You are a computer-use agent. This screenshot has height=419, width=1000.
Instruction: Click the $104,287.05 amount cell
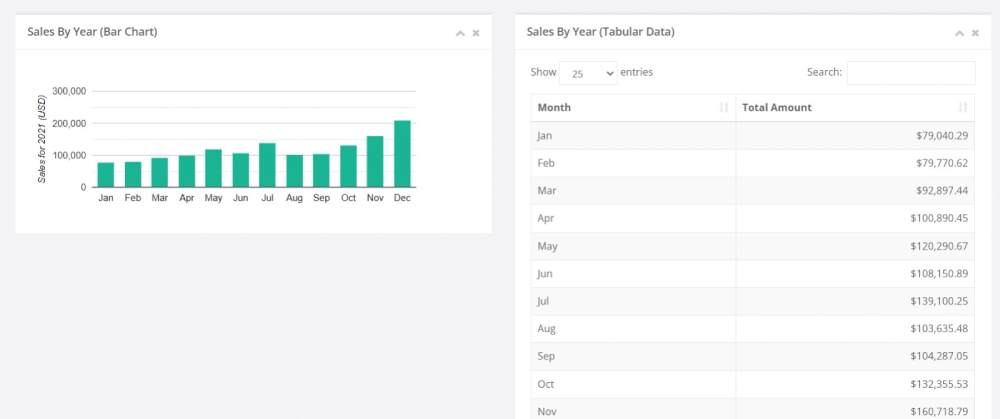pos(855,357)
